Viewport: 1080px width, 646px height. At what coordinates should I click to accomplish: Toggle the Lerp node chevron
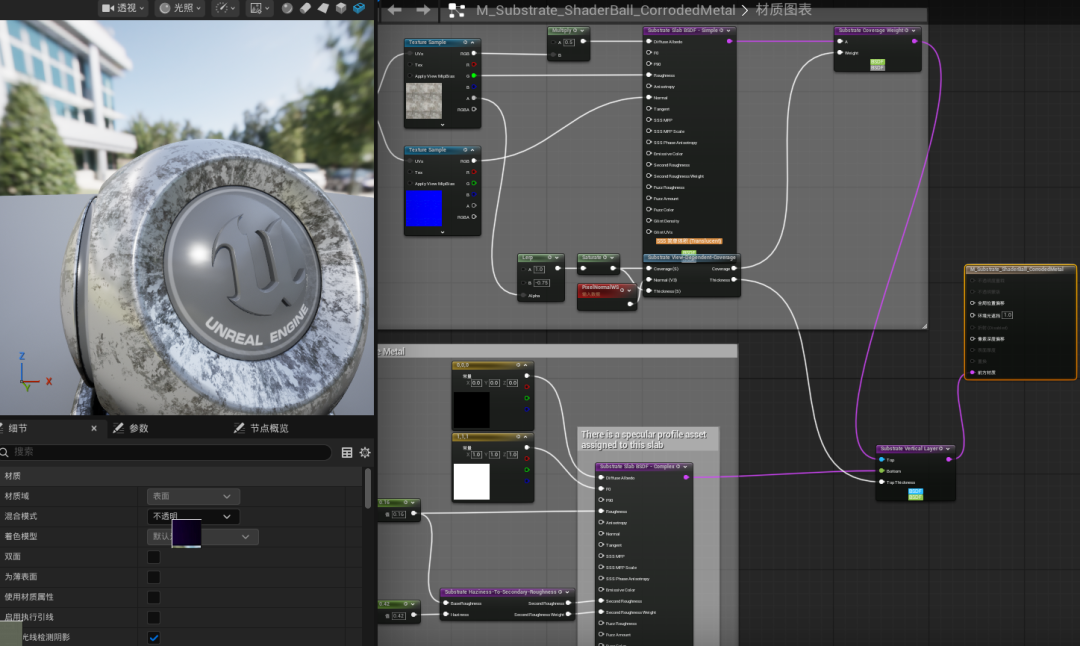coord(557,258)
